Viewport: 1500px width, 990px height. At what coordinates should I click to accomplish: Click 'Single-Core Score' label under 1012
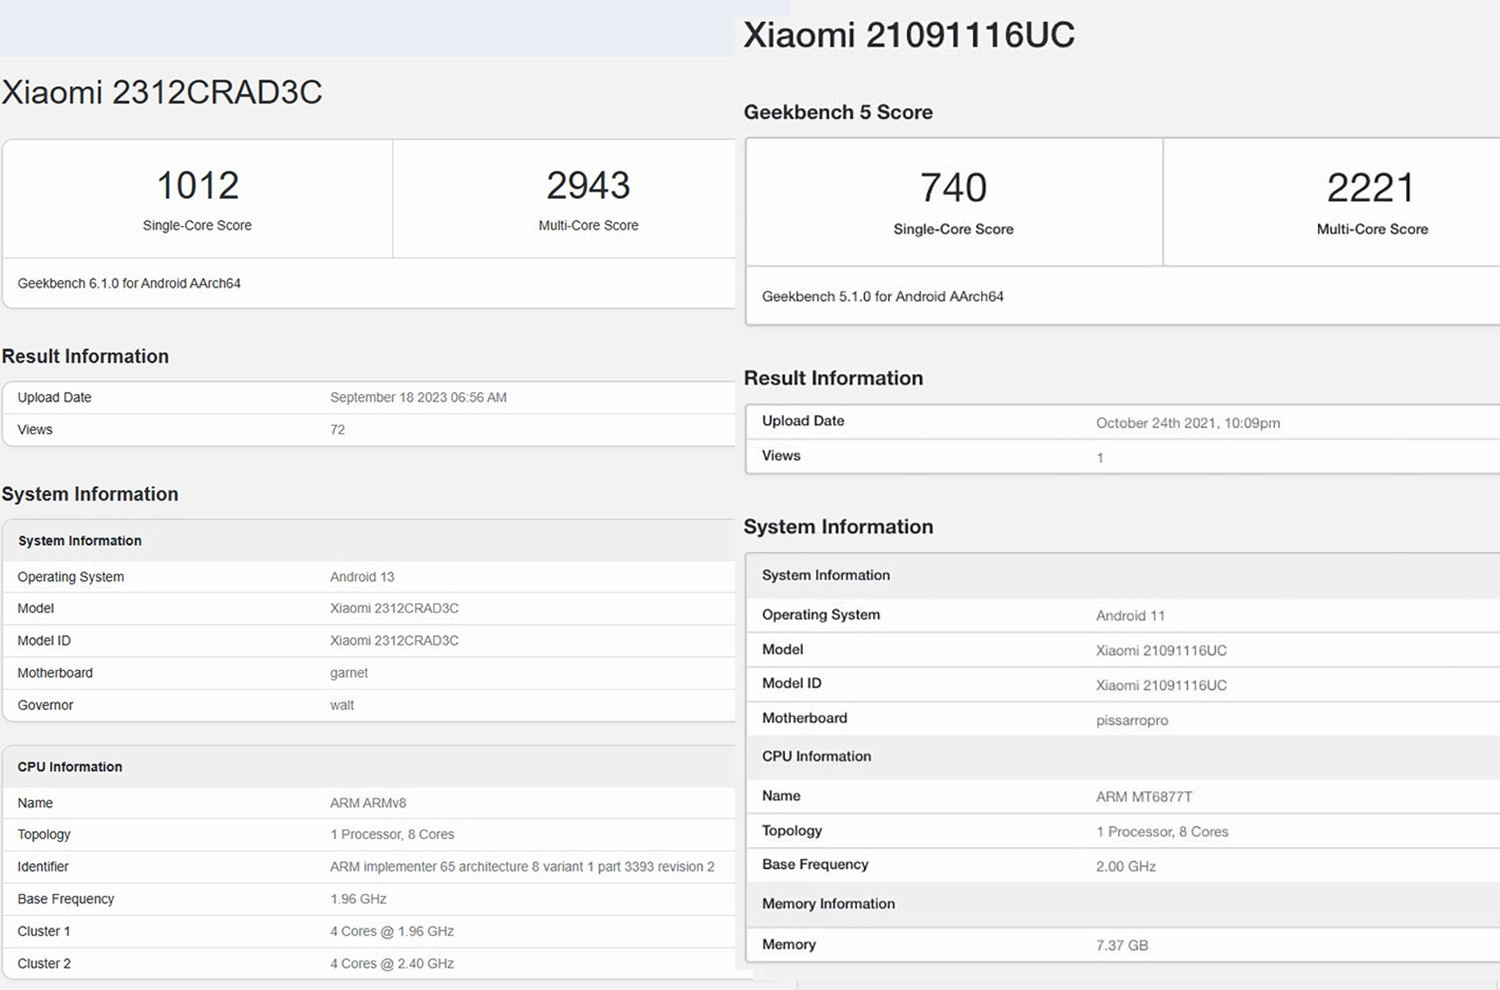pyautogui.click(x=197, y=225)
